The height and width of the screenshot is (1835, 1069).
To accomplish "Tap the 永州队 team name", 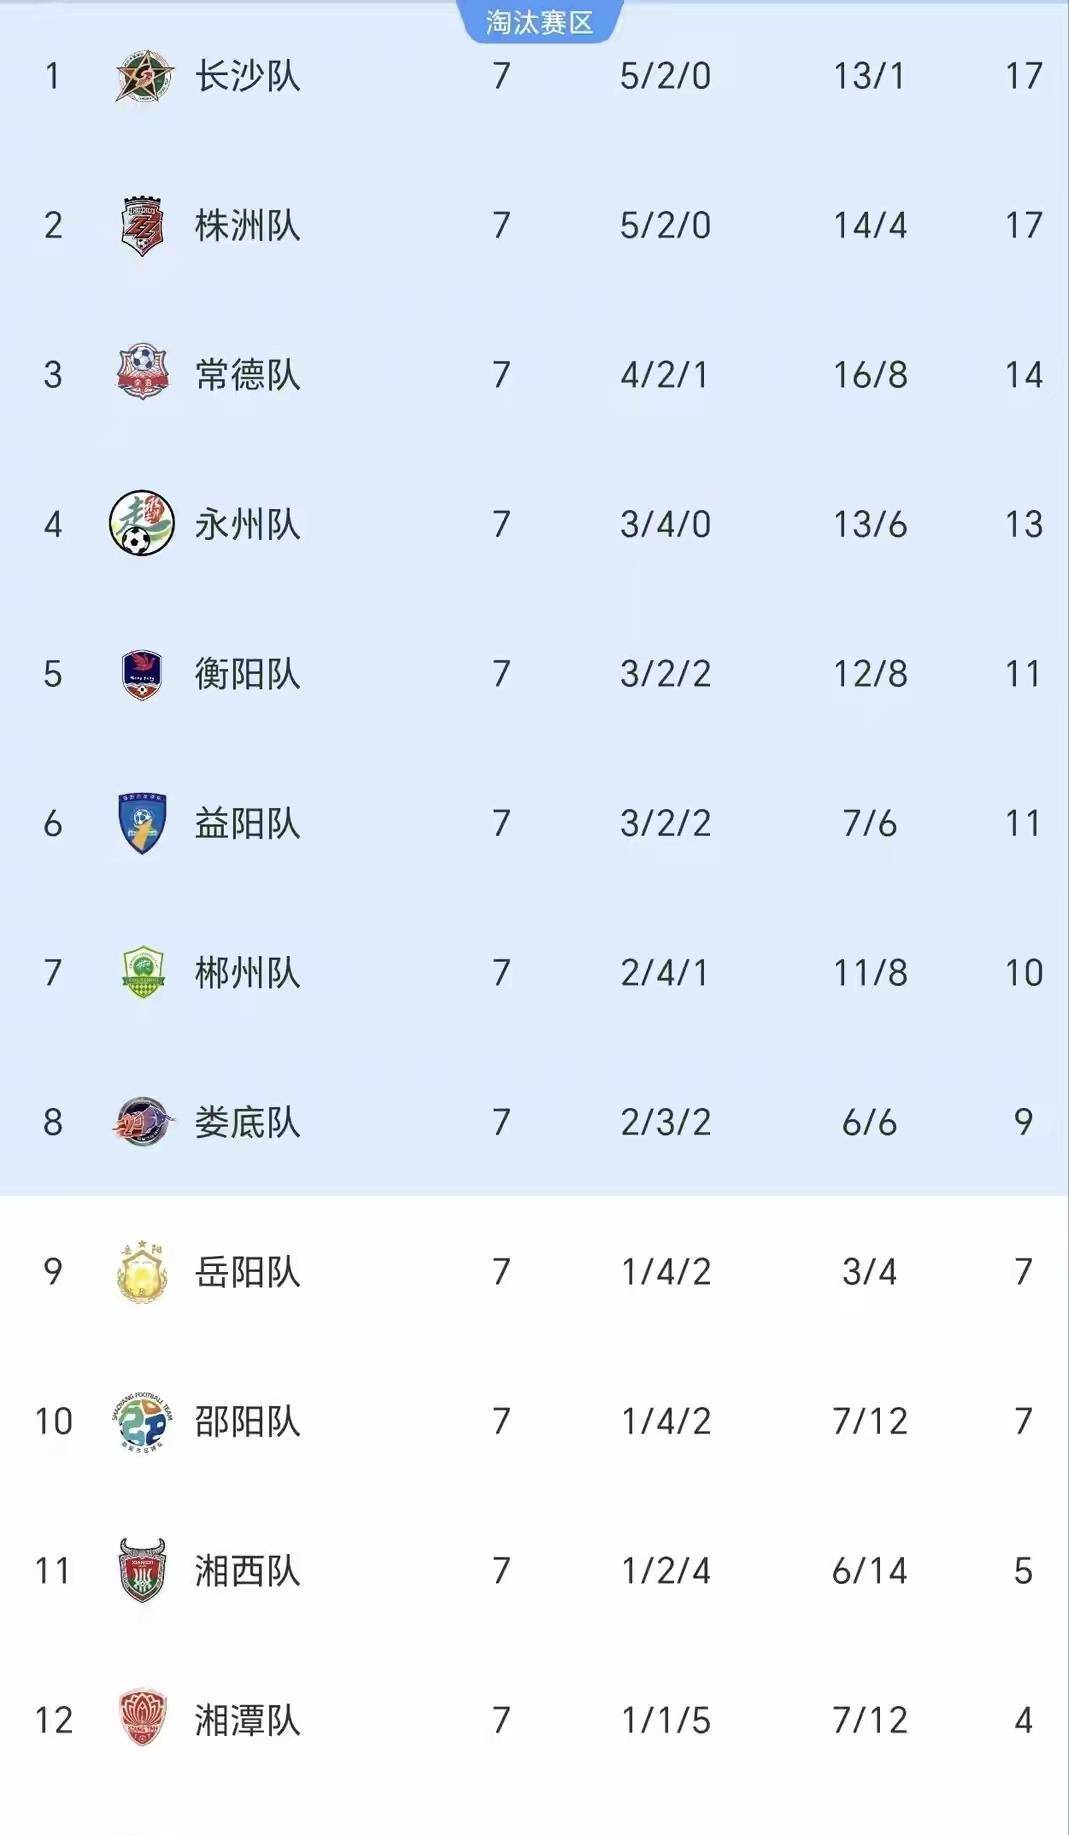I will click(247, 524).
